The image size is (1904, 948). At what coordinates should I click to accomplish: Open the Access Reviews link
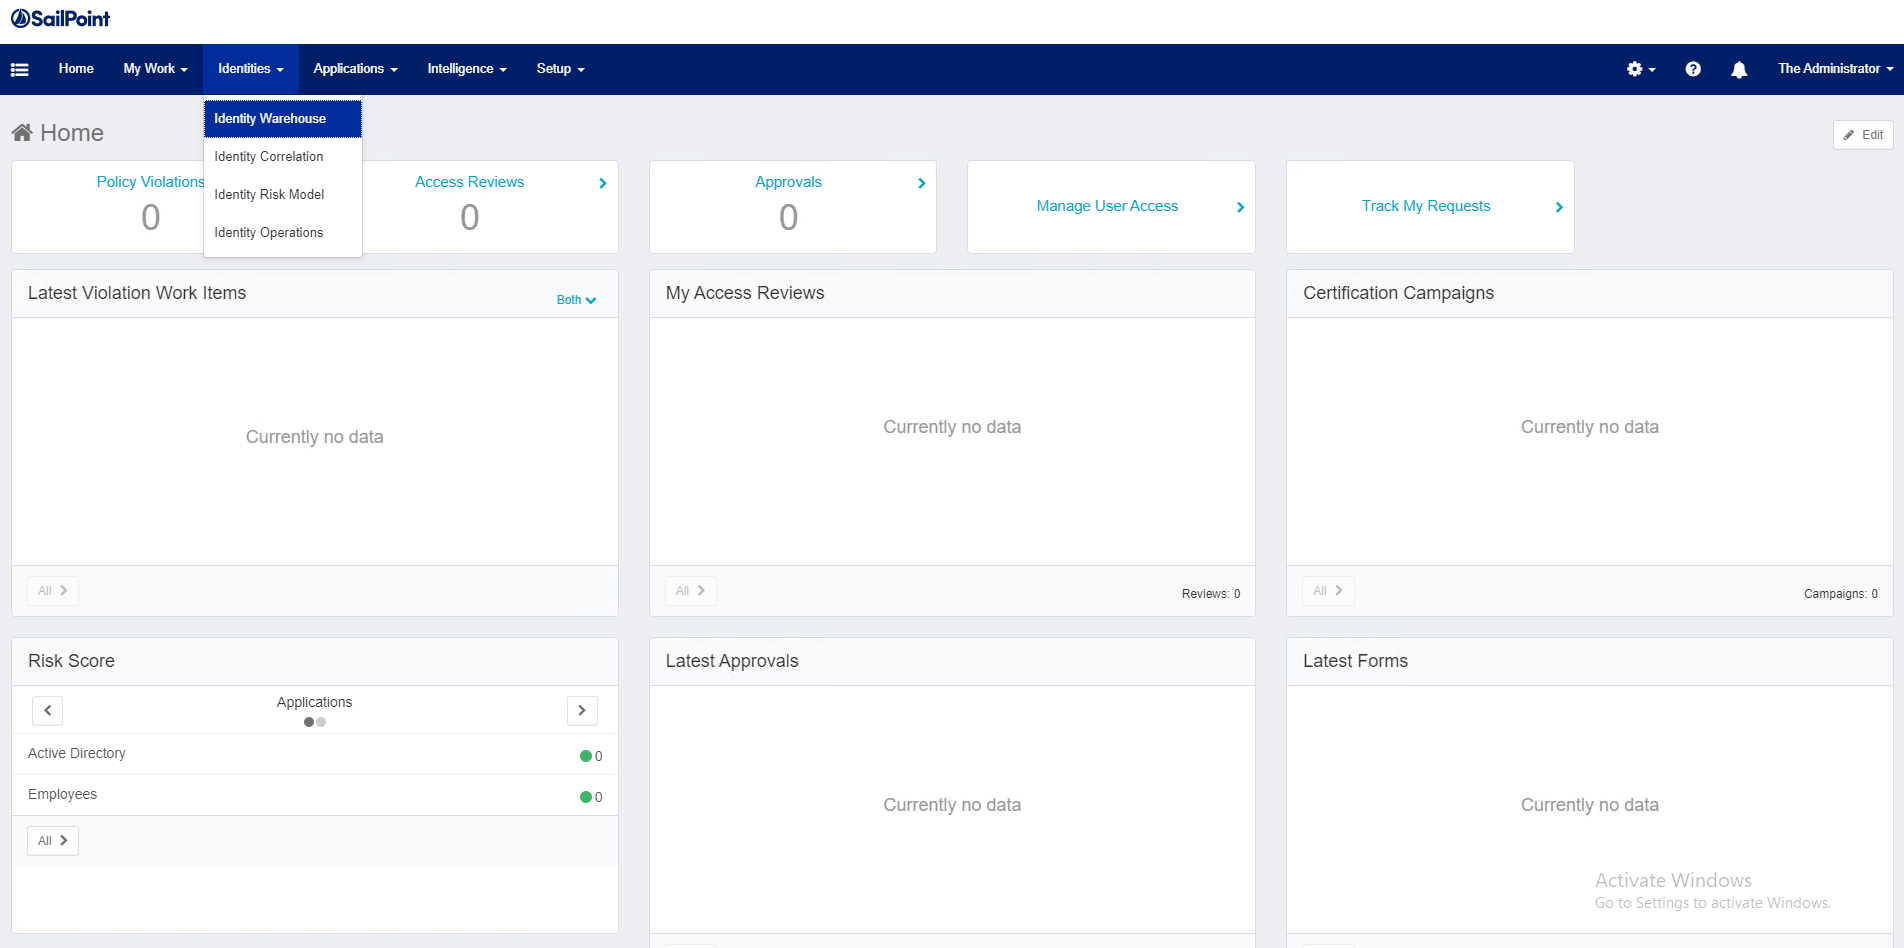469,182
